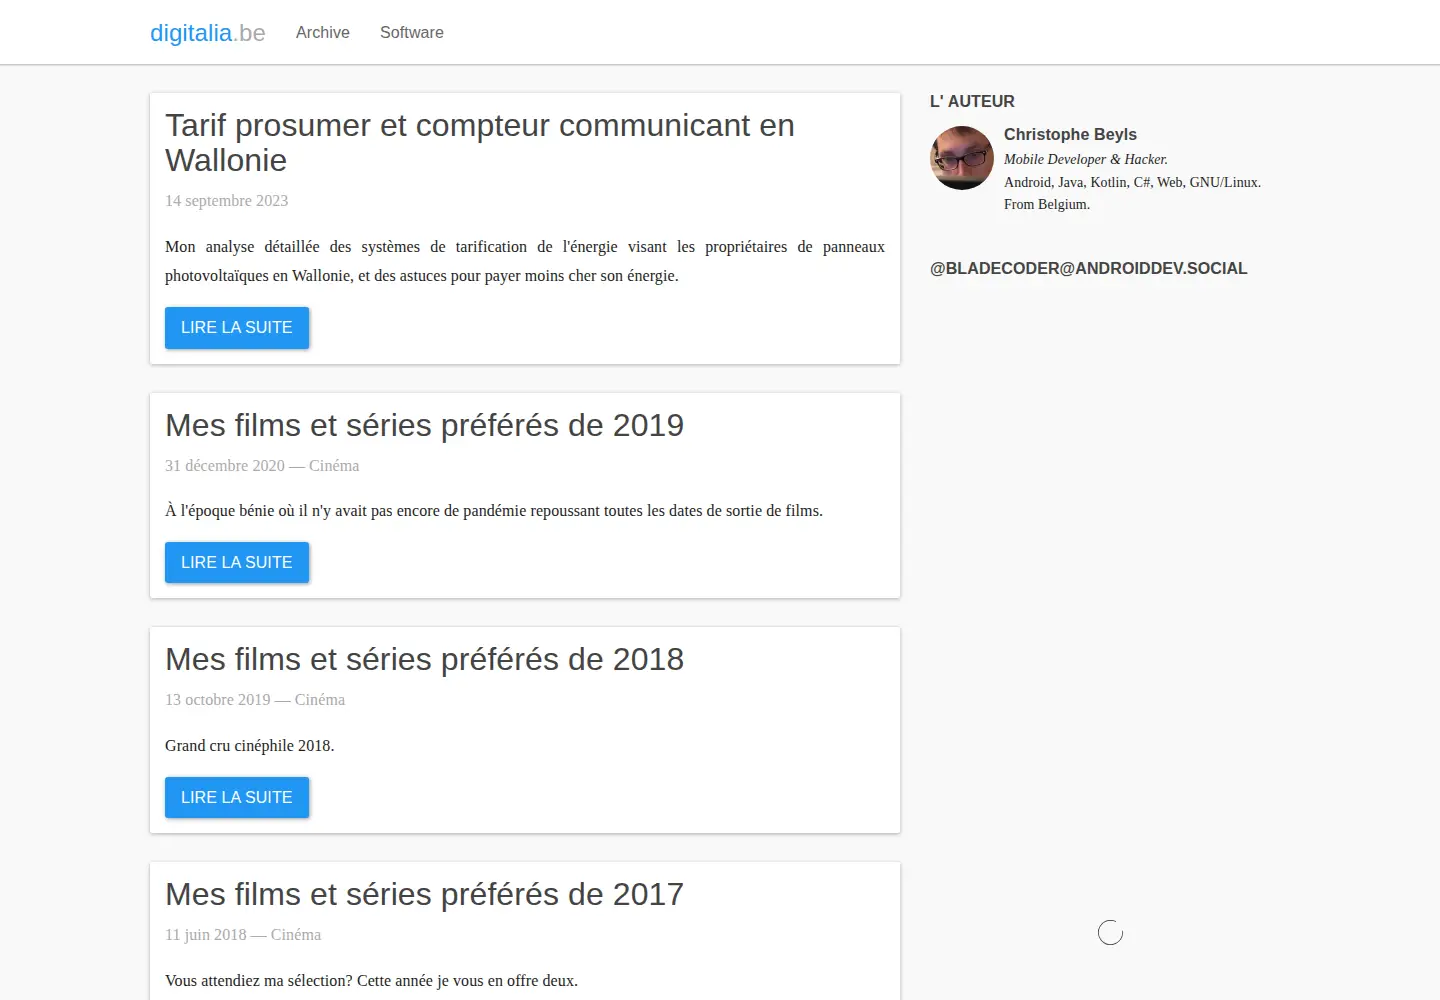Select Cinéma category on the 2018 post

pyautogui.click(x=320, y=700)
